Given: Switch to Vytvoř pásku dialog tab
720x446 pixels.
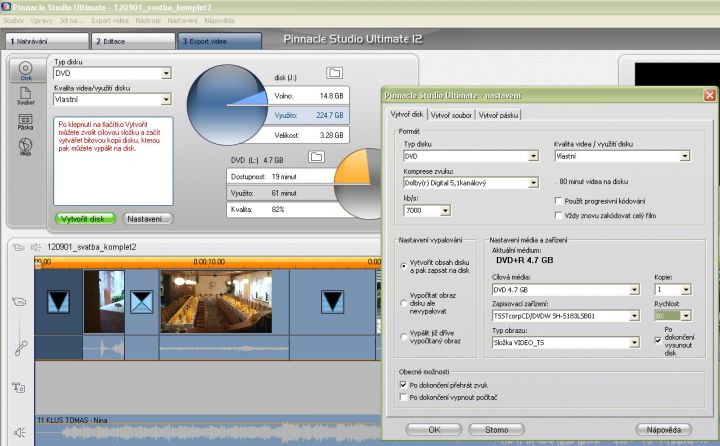Looking at the screenshot, I should pos(498,115).
